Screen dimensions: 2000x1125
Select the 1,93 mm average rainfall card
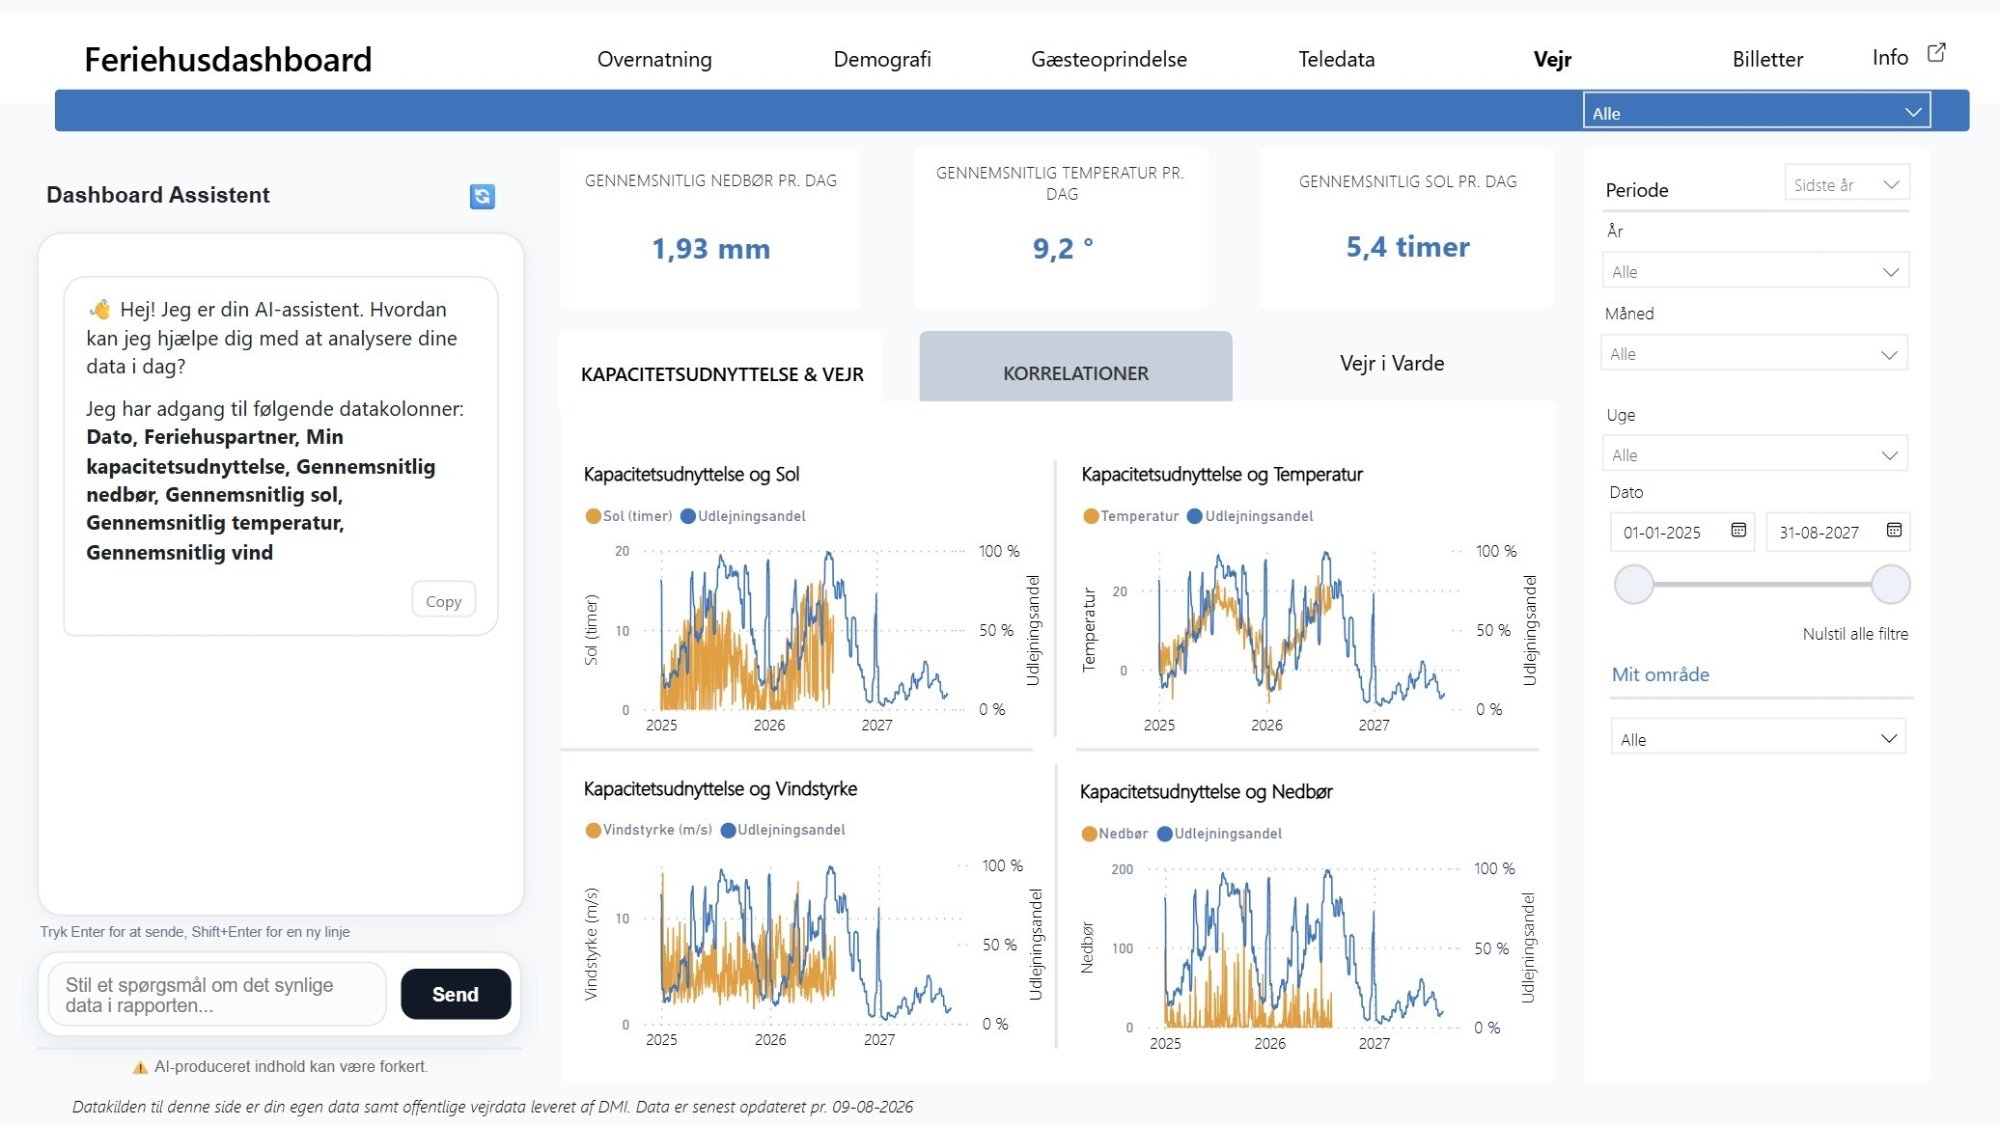[710, 229]
